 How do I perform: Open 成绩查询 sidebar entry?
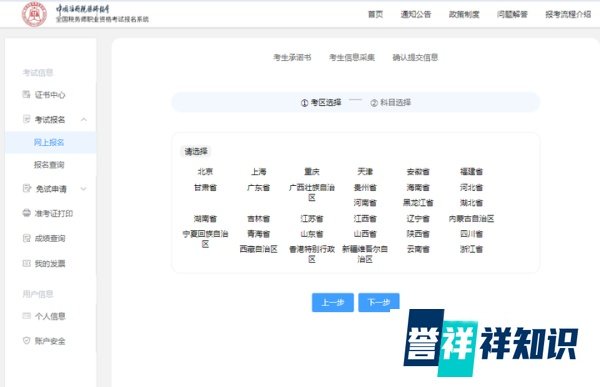(50, 238)
